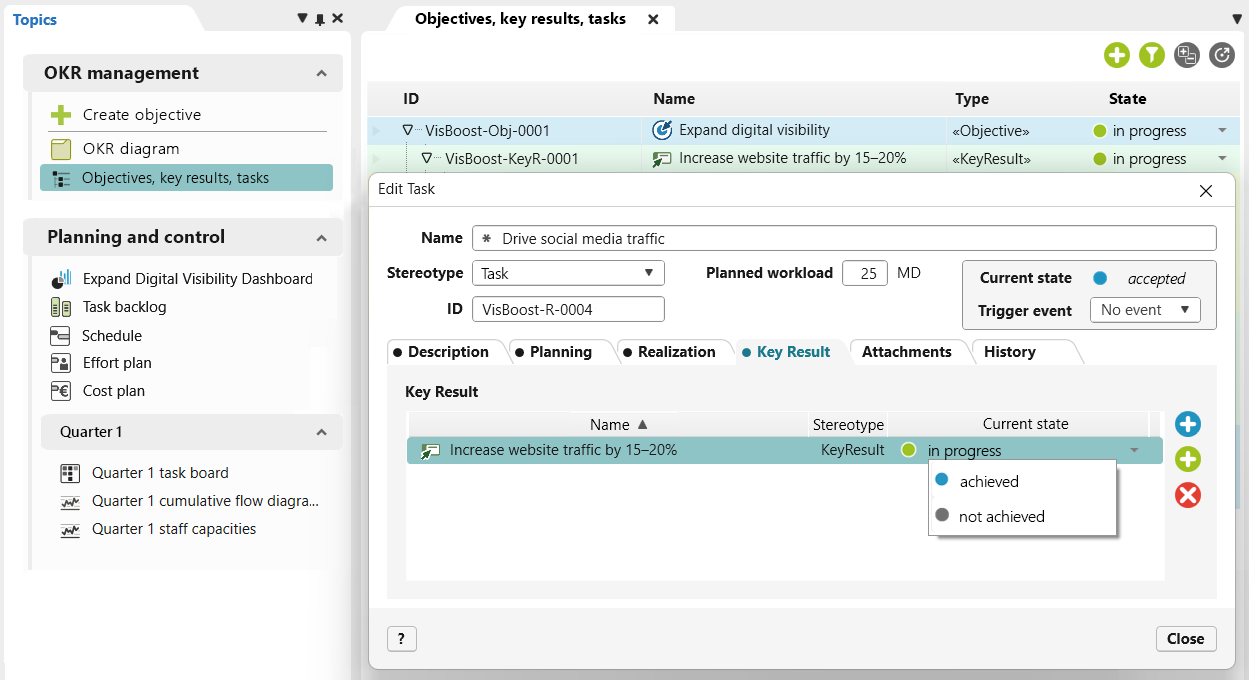Click the grey expand/collapse tree icon in toolbar
Image resolution: width=1249 pixels, height=680 pixels.
[1187, 55]
